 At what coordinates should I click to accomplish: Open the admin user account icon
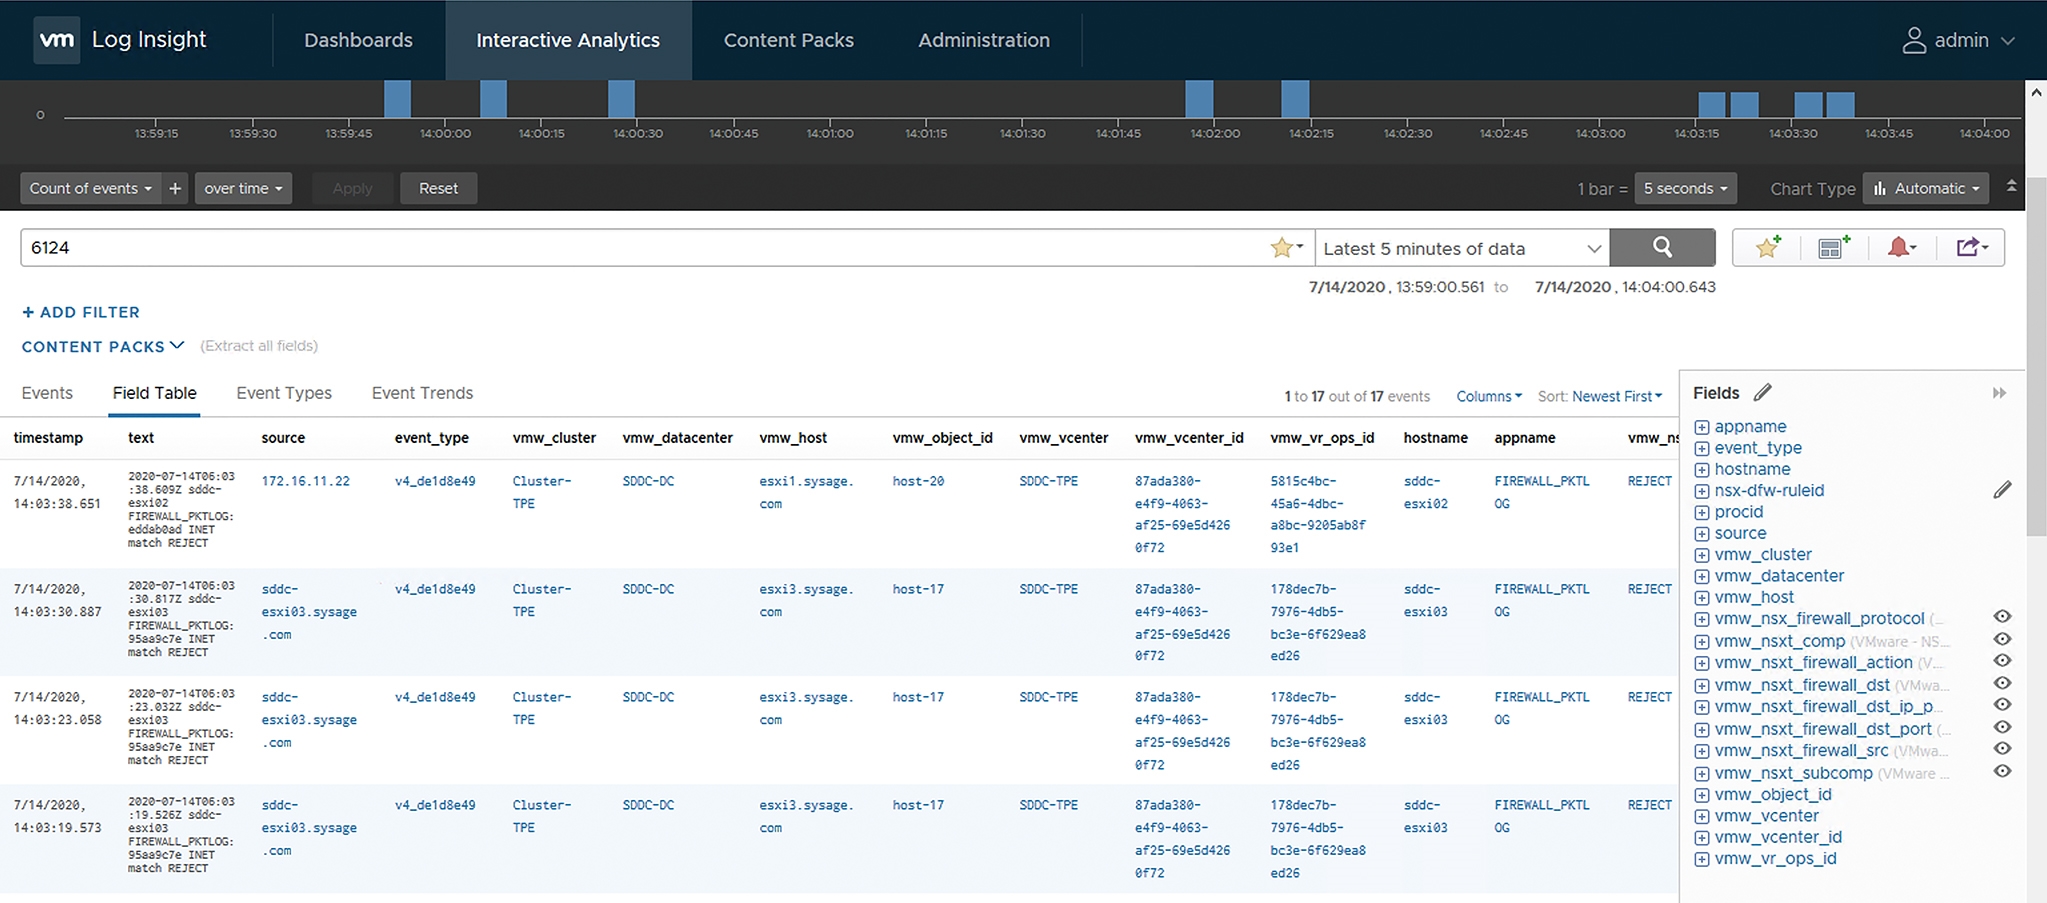1913,40
